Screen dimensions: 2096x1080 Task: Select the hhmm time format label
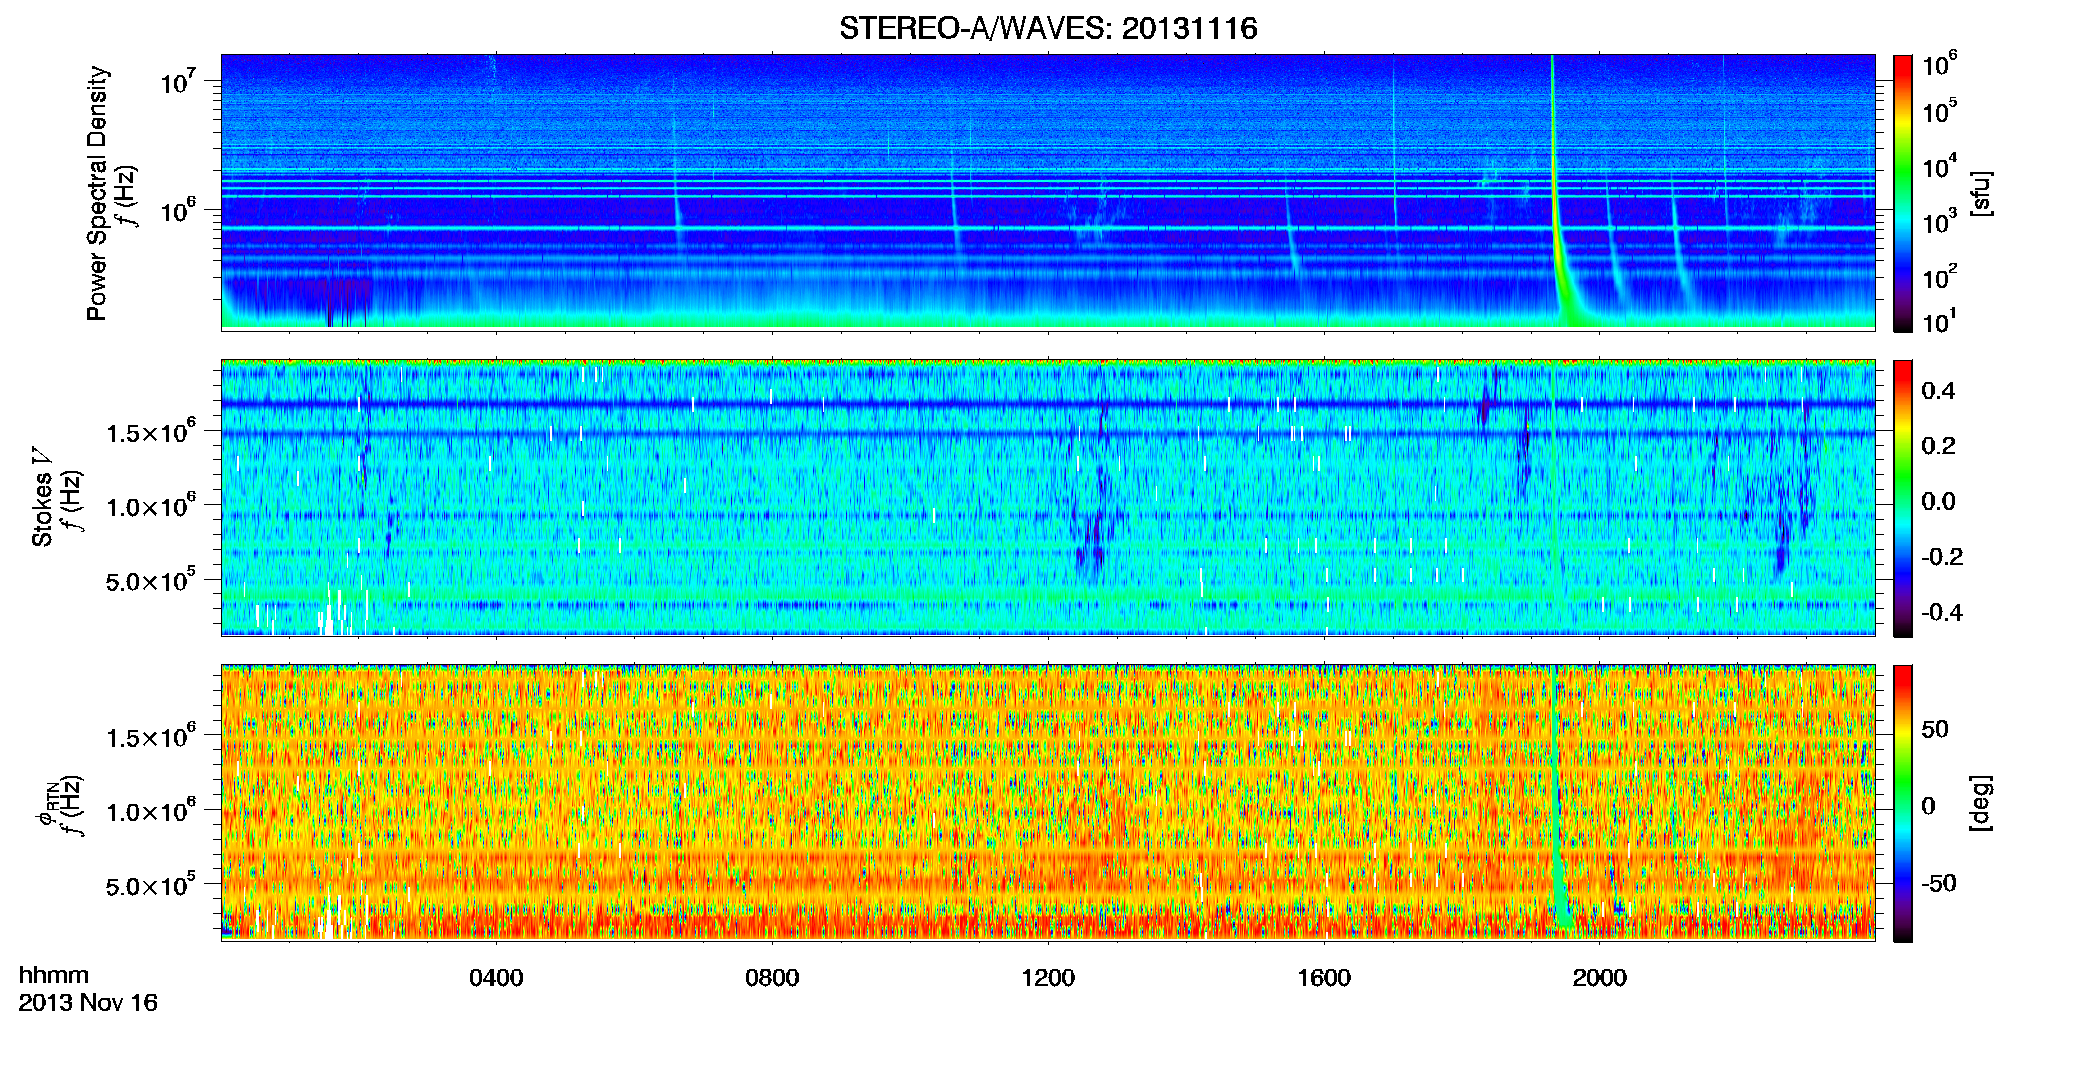[x=54, y=976]
